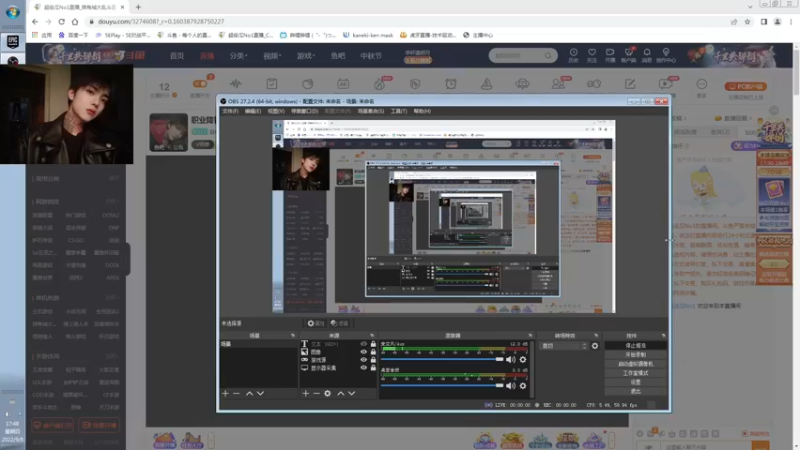Screen dimensions: 800x450
Task: Open settings gear for microphone audio channel
Action: (522, 360)
